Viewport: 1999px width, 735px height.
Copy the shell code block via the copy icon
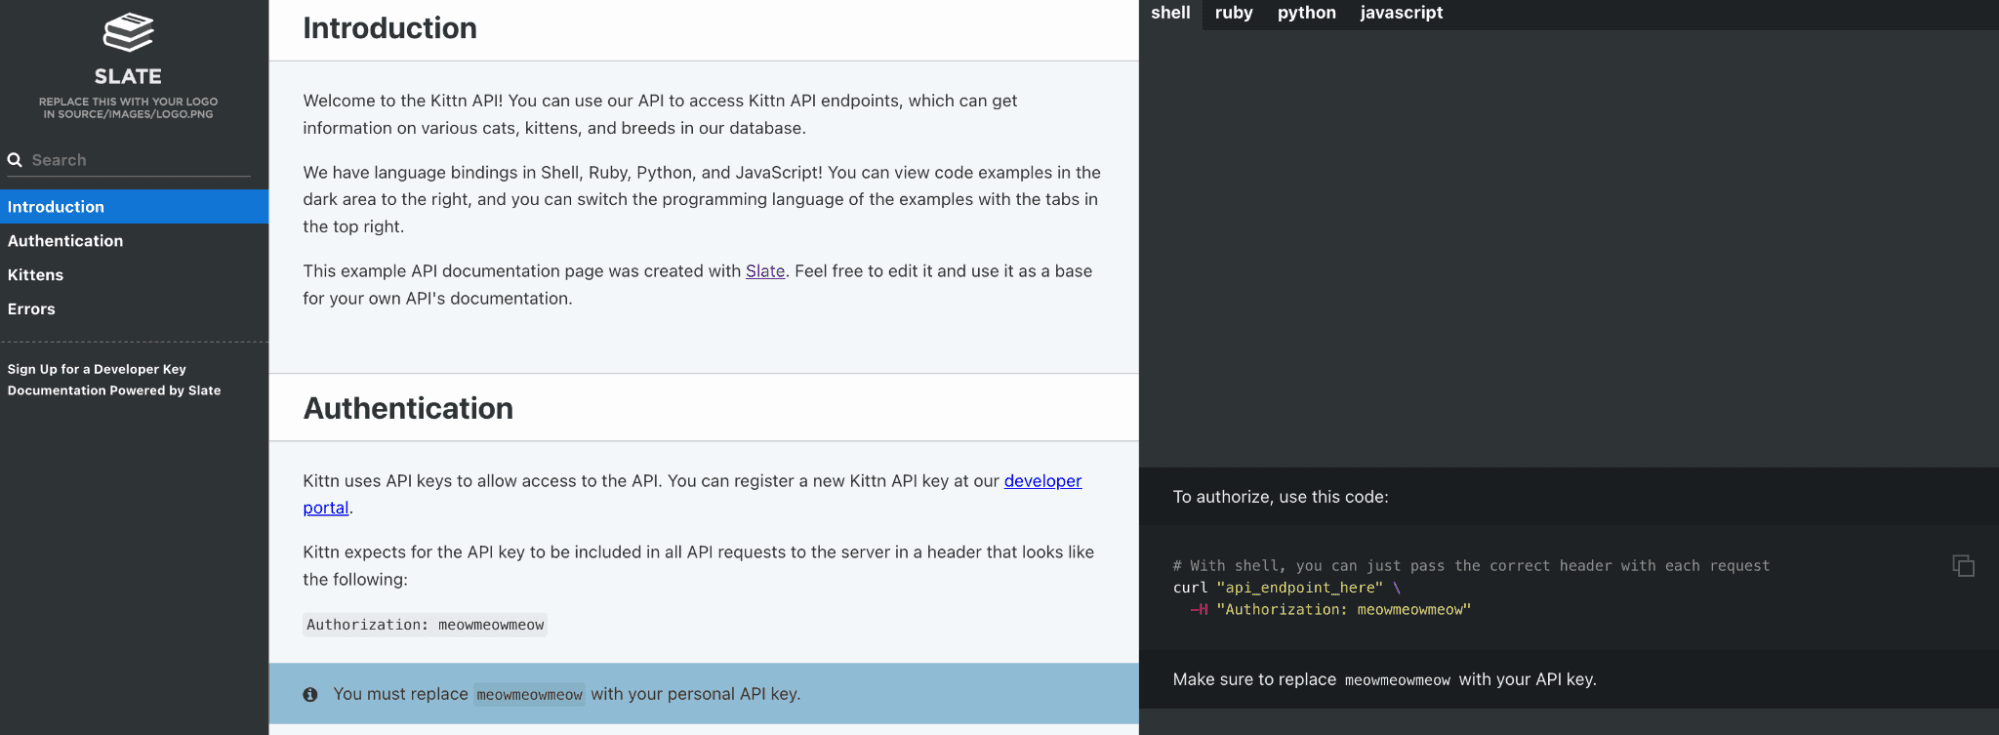click(1963, 566)
